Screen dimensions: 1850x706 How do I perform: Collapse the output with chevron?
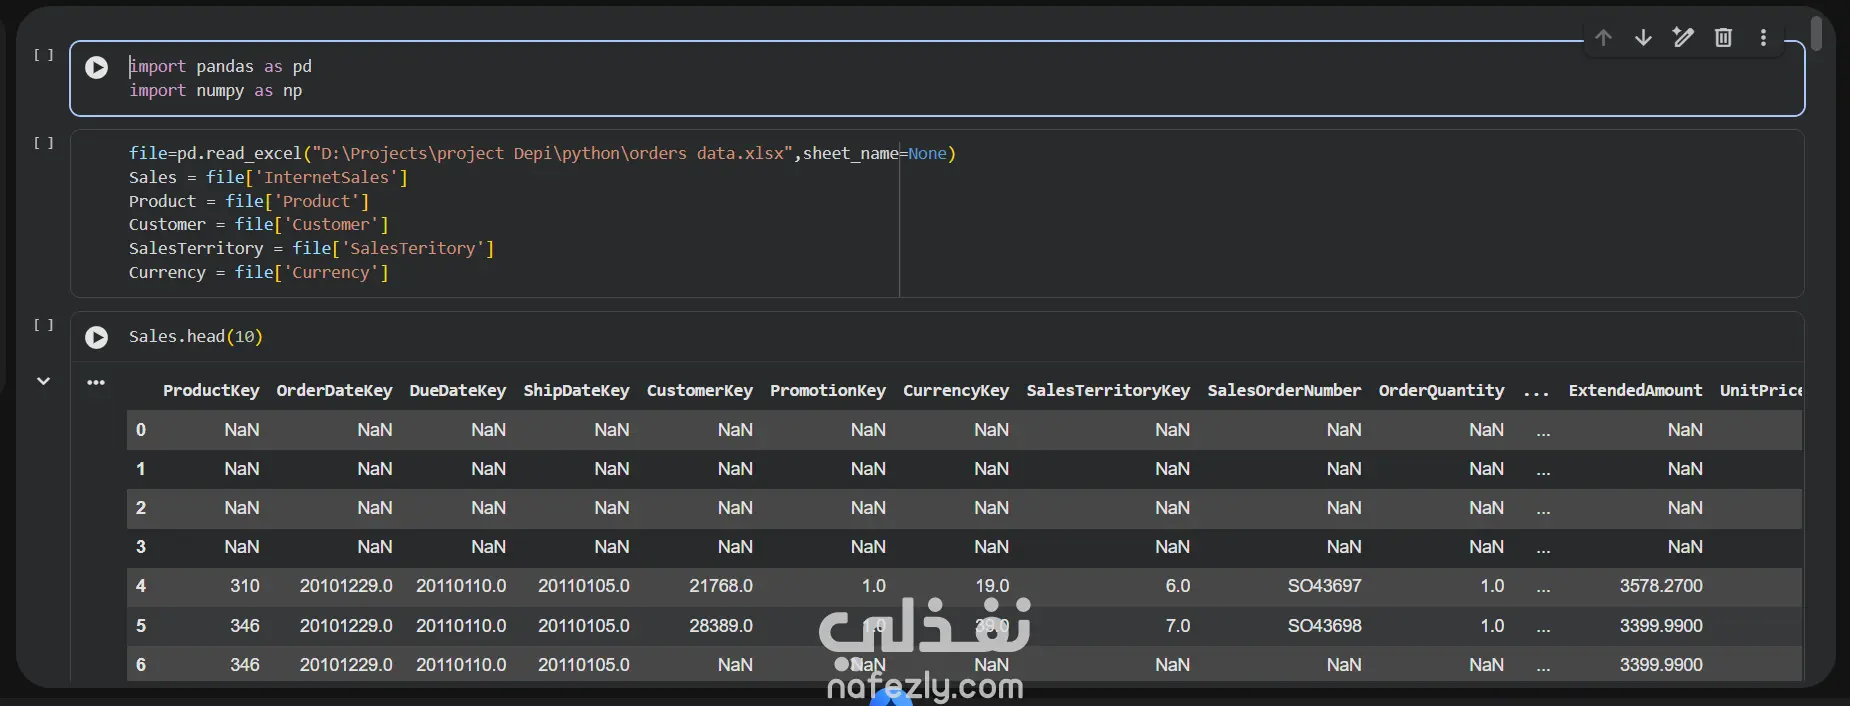click(x=43, y=381)
